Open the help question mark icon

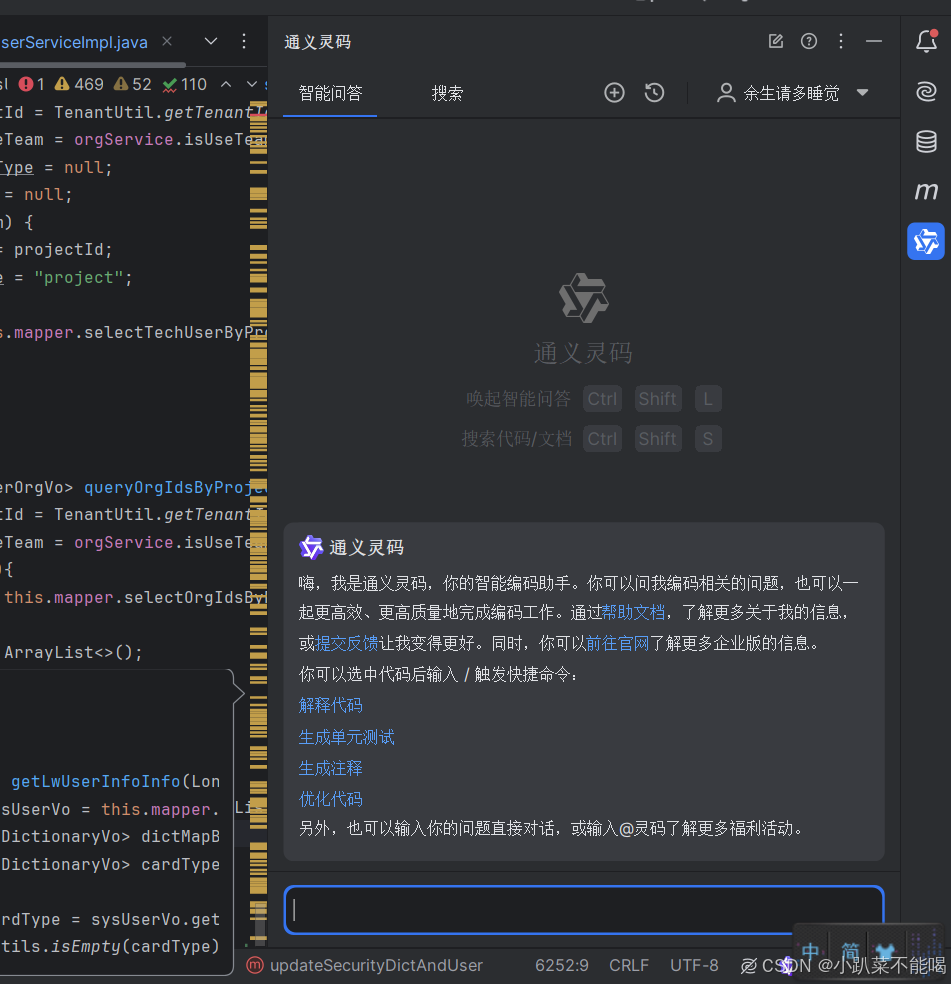(x=809, y=41)
